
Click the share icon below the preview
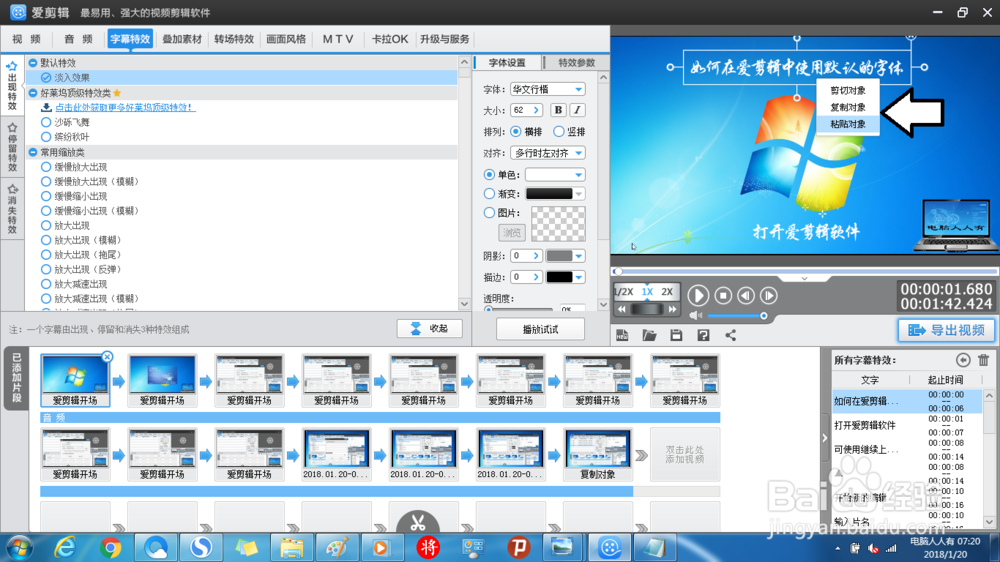tap(730, 335)
